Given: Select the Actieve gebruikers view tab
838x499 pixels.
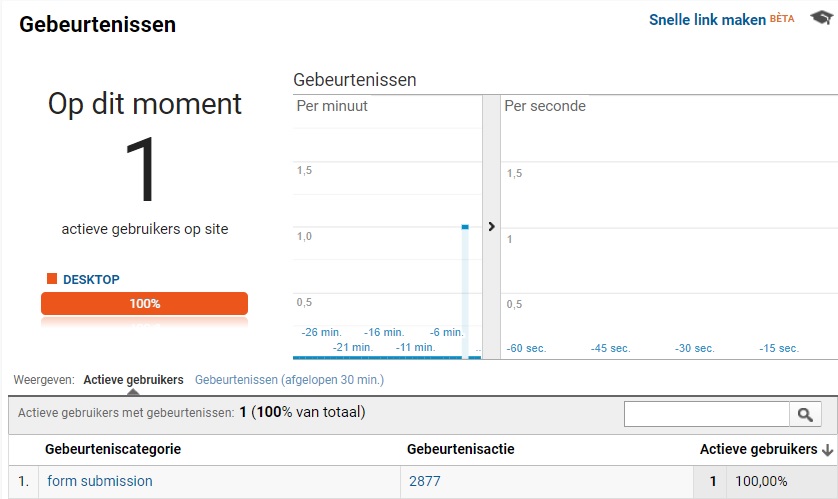Looking at the screenshot, I should 133,380.
